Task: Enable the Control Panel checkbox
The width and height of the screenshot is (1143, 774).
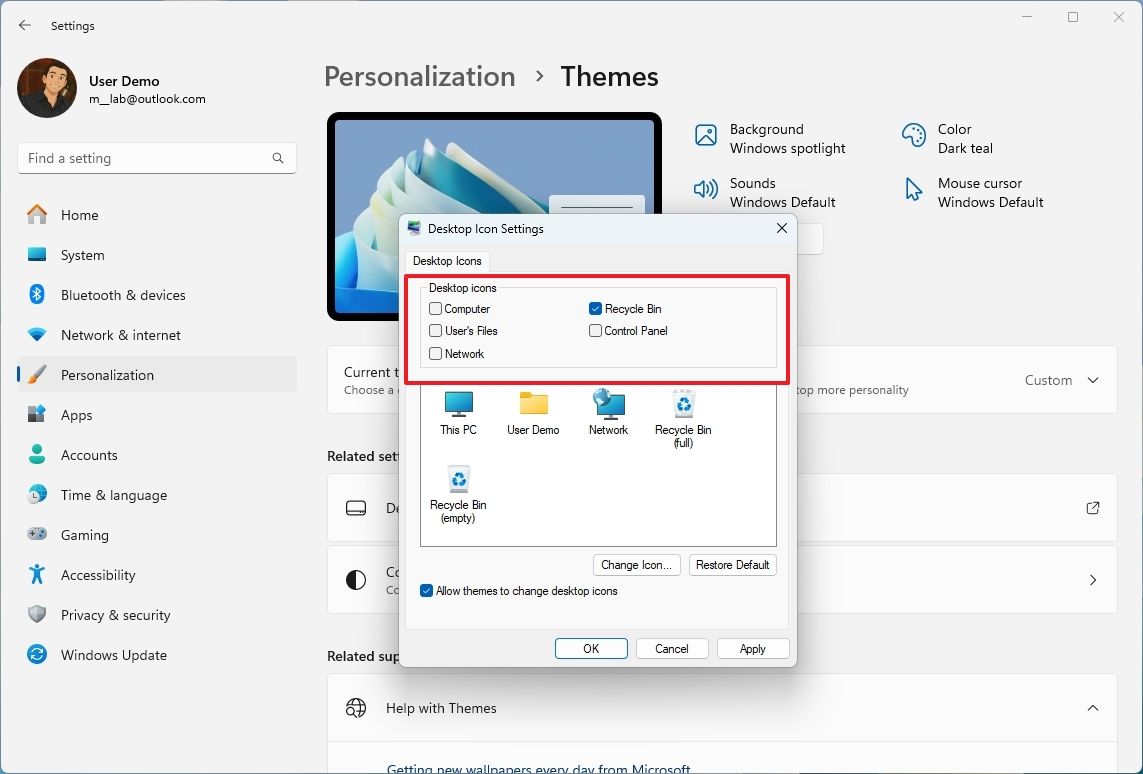Action: click(596, 331)
